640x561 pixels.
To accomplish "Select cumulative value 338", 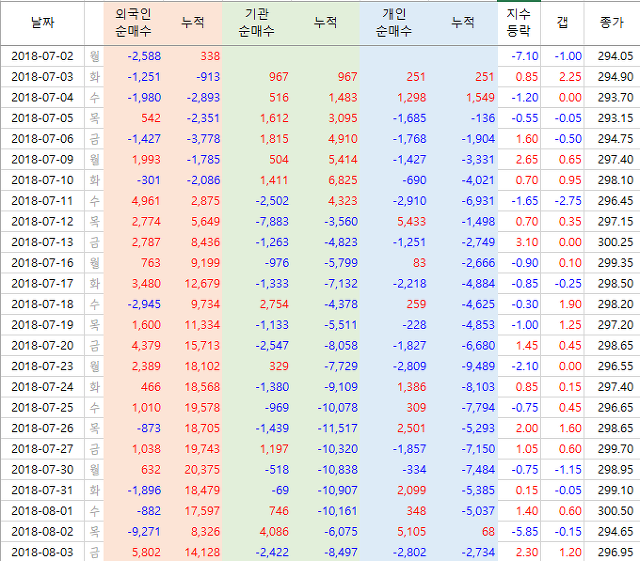I will (x=210, y=56).
